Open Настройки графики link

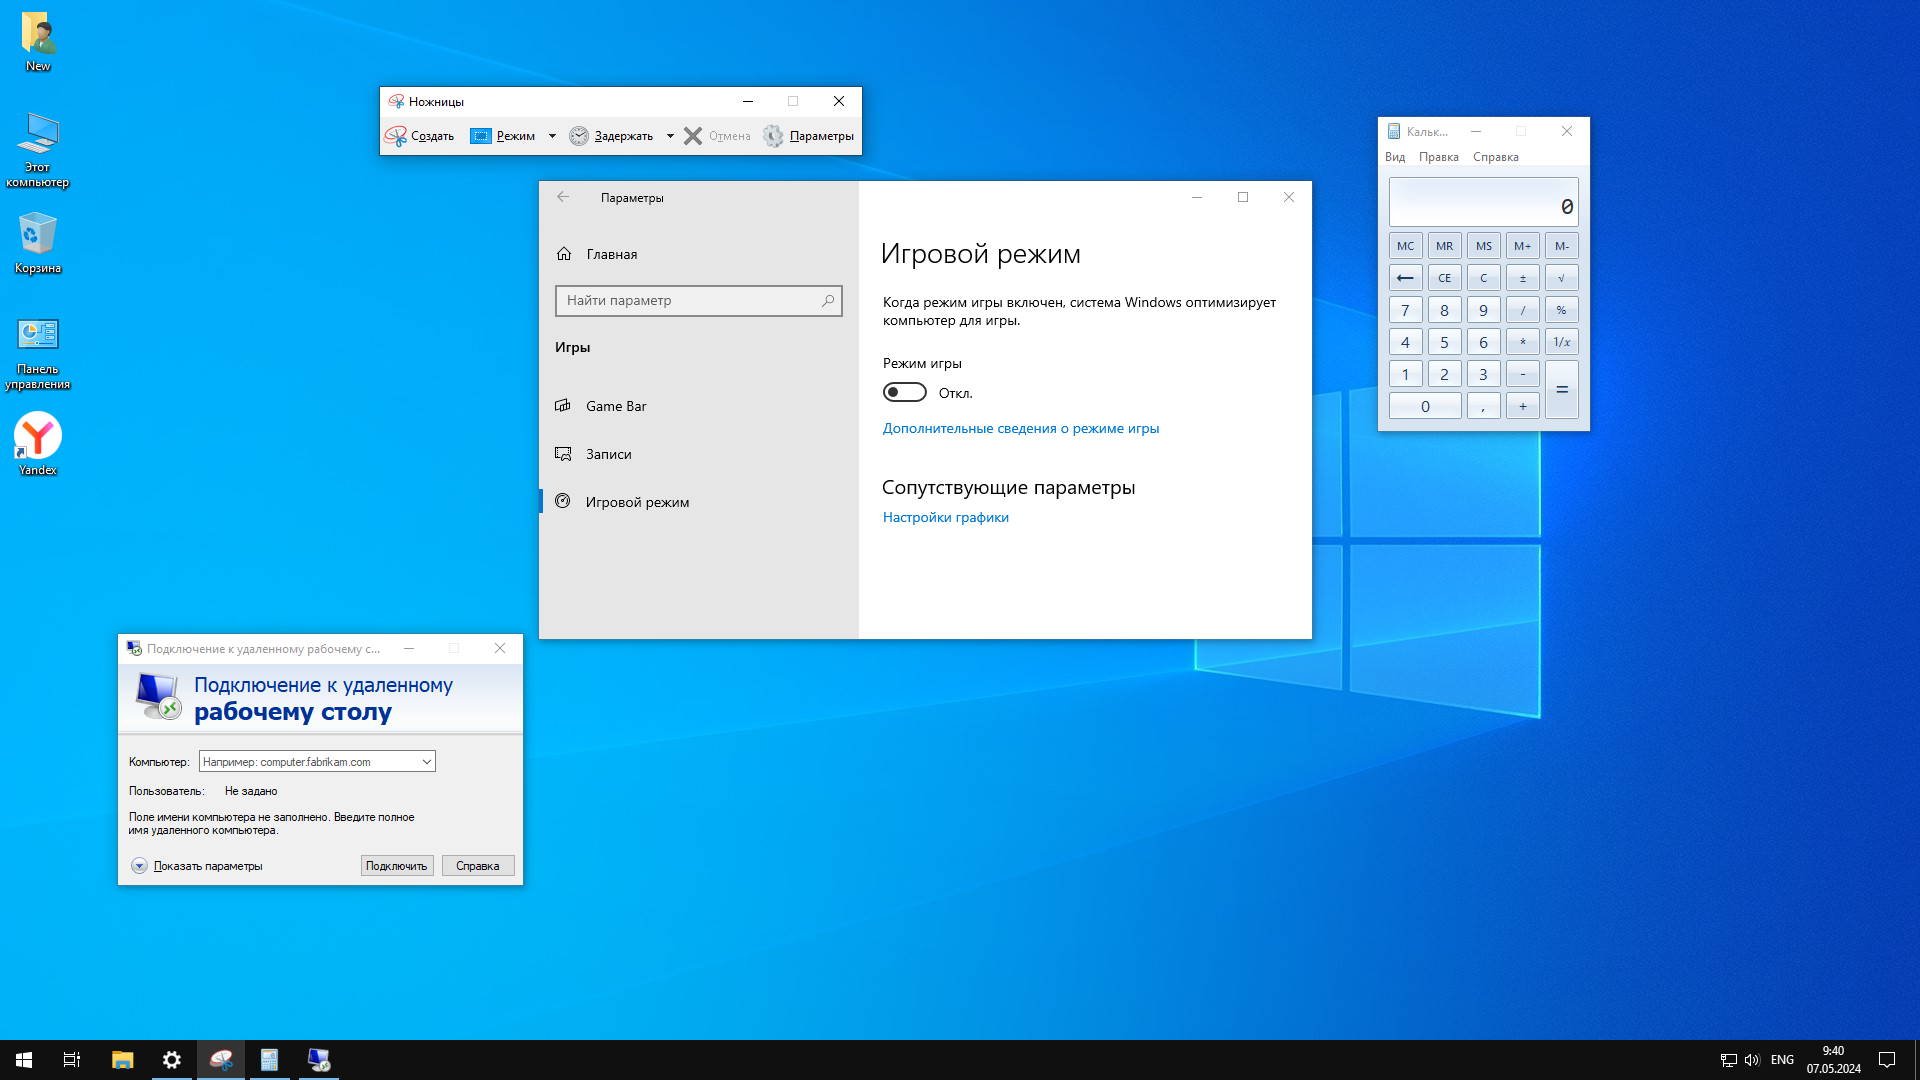pyautogui.click(x=945, y=517)
